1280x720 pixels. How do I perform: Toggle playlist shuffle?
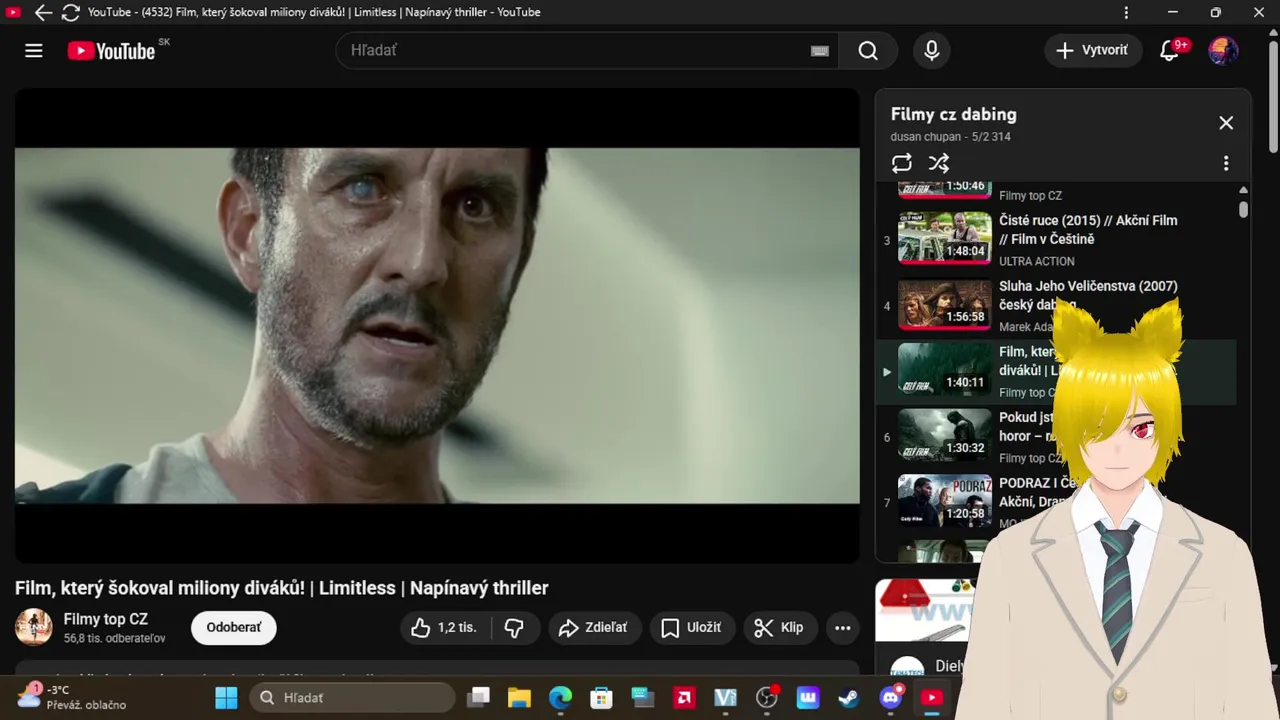click(x=938, y=163)
